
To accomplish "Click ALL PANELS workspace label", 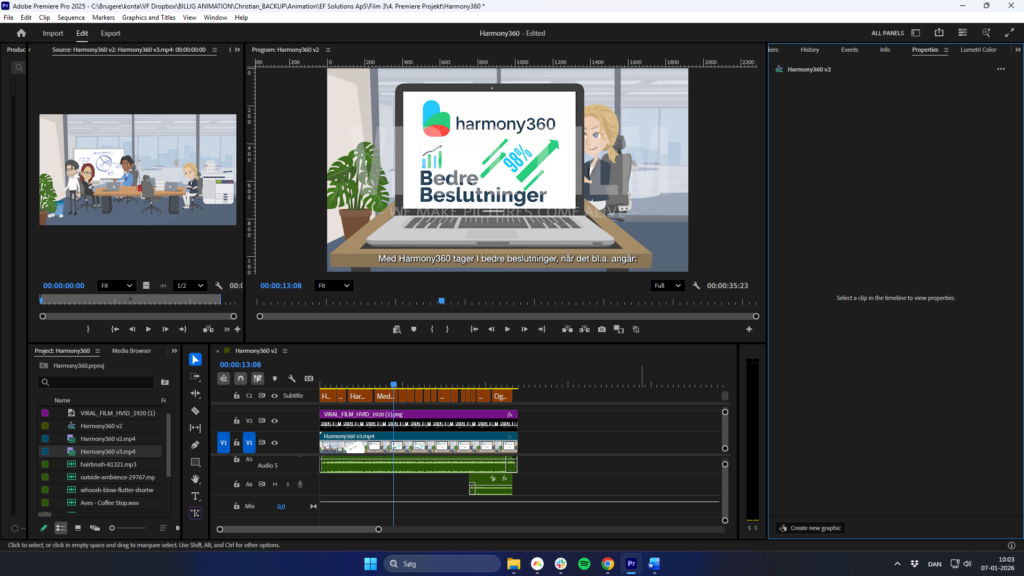I will click(888, 33).
